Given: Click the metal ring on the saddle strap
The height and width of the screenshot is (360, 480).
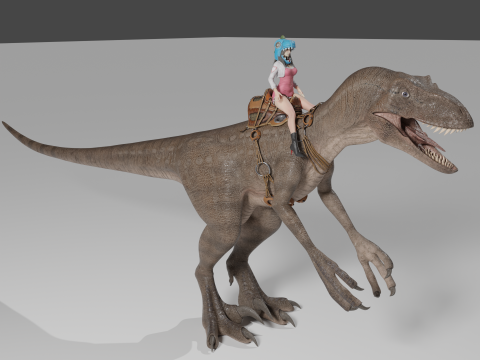Looking at the screenshot, I should [263, 169].
